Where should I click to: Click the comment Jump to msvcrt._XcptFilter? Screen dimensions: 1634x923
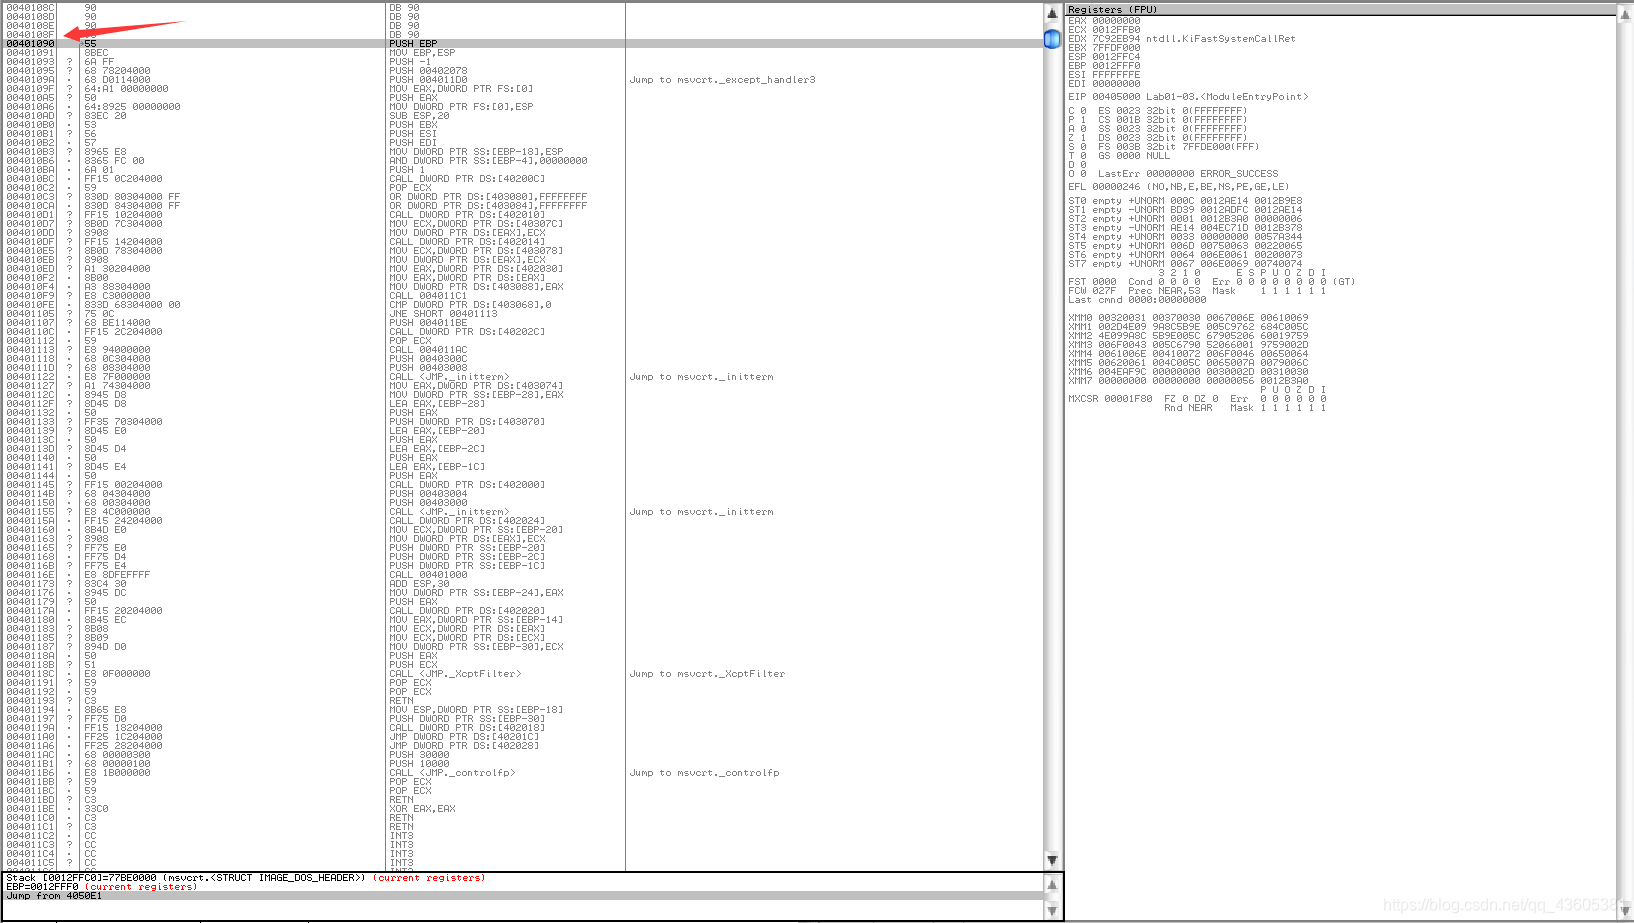click(707, 674)
